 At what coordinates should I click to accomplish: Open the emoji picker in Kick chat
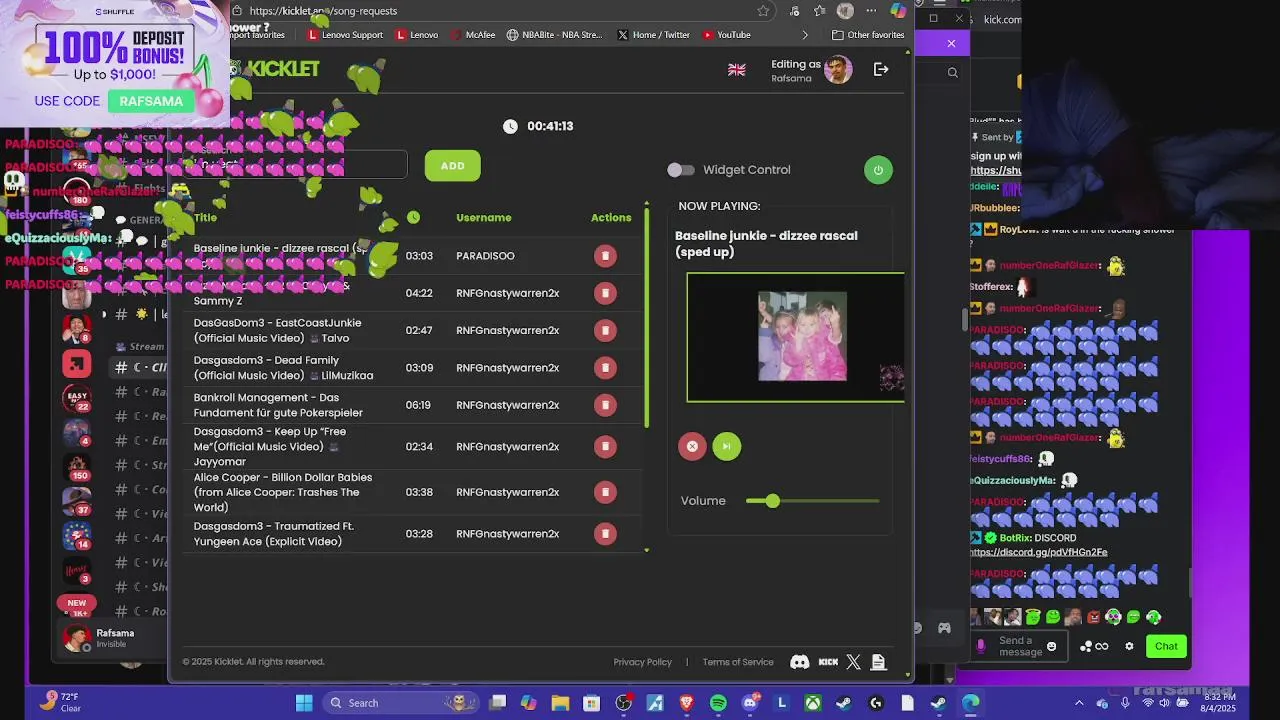pyautogui.click(x=1051, y=646)
